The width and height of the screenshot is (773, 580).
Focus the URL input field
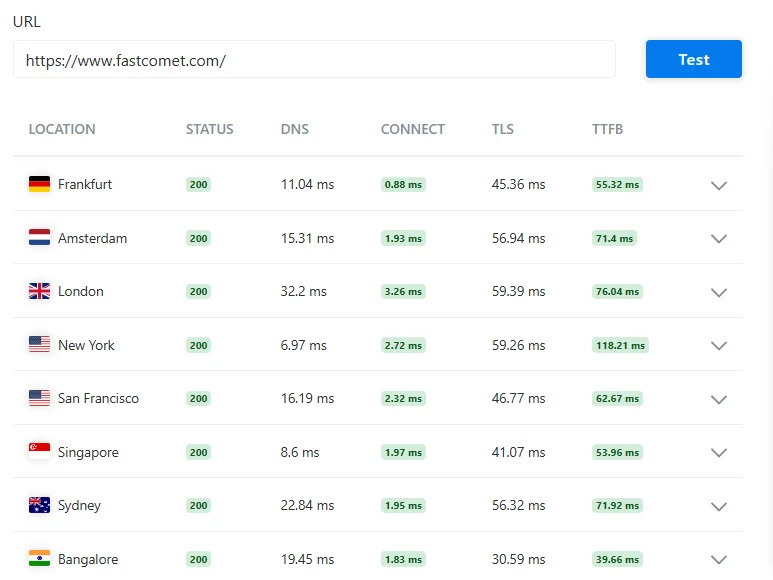315,60
